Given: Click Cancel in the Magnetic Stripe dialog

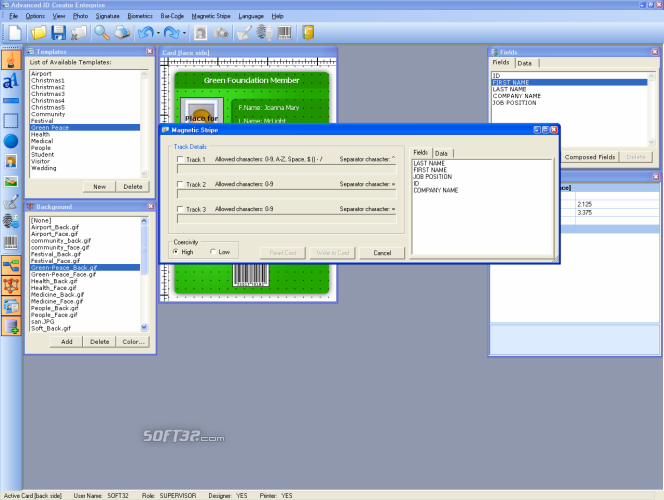Looking at the screenshot, I should coord(382,253).
